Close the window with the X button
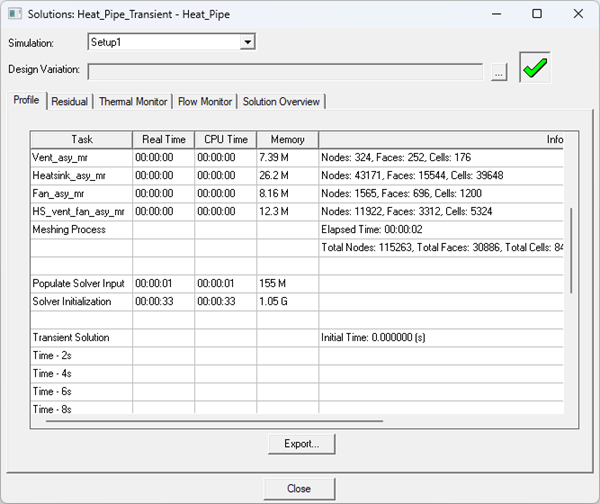 [578, 14]
